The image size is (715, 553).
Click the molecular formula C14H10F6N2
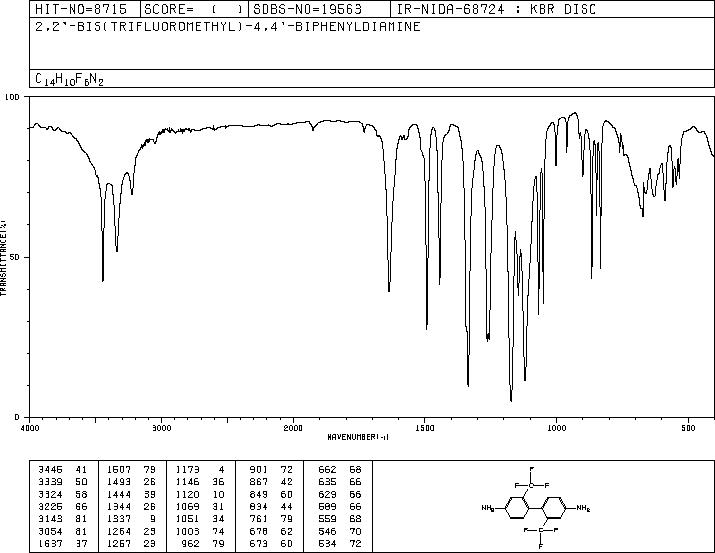pyautogui.click(x=69, y=79)
